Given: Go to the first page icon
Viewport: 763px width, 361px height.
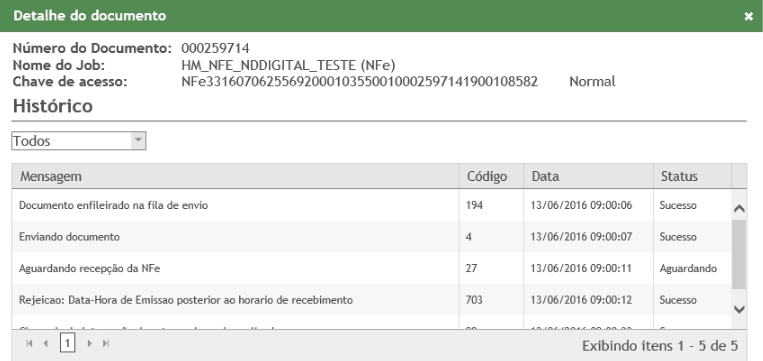Looking at the screenshot, I should (x=29, y=343).
